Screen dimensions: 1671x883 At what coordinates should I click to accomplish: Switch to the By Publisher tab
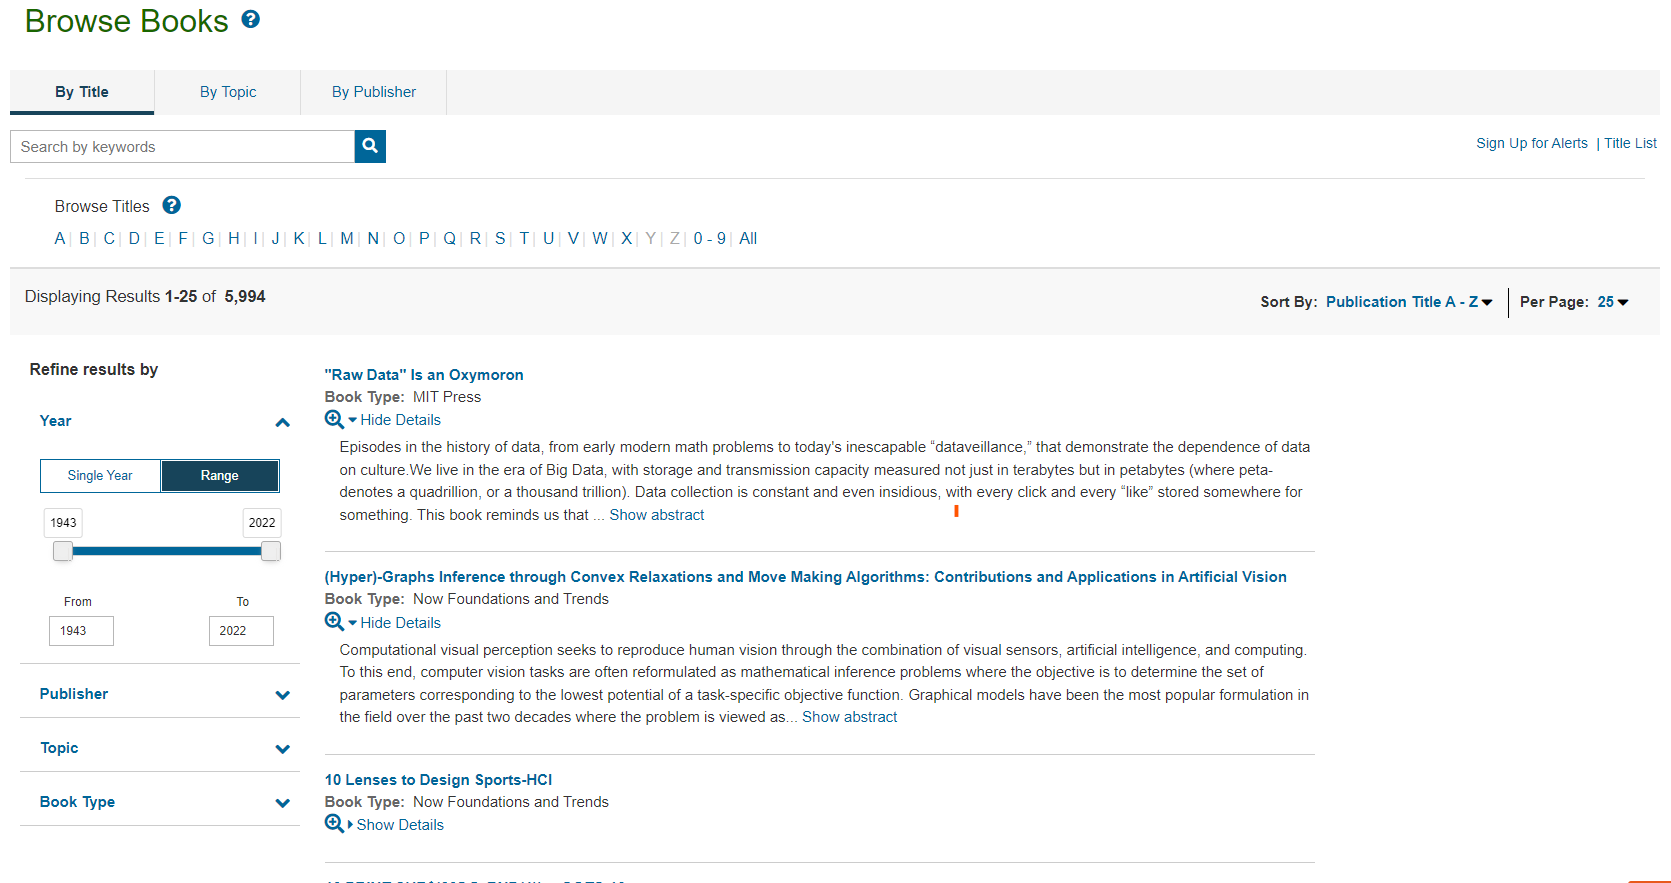click(374, 92)
